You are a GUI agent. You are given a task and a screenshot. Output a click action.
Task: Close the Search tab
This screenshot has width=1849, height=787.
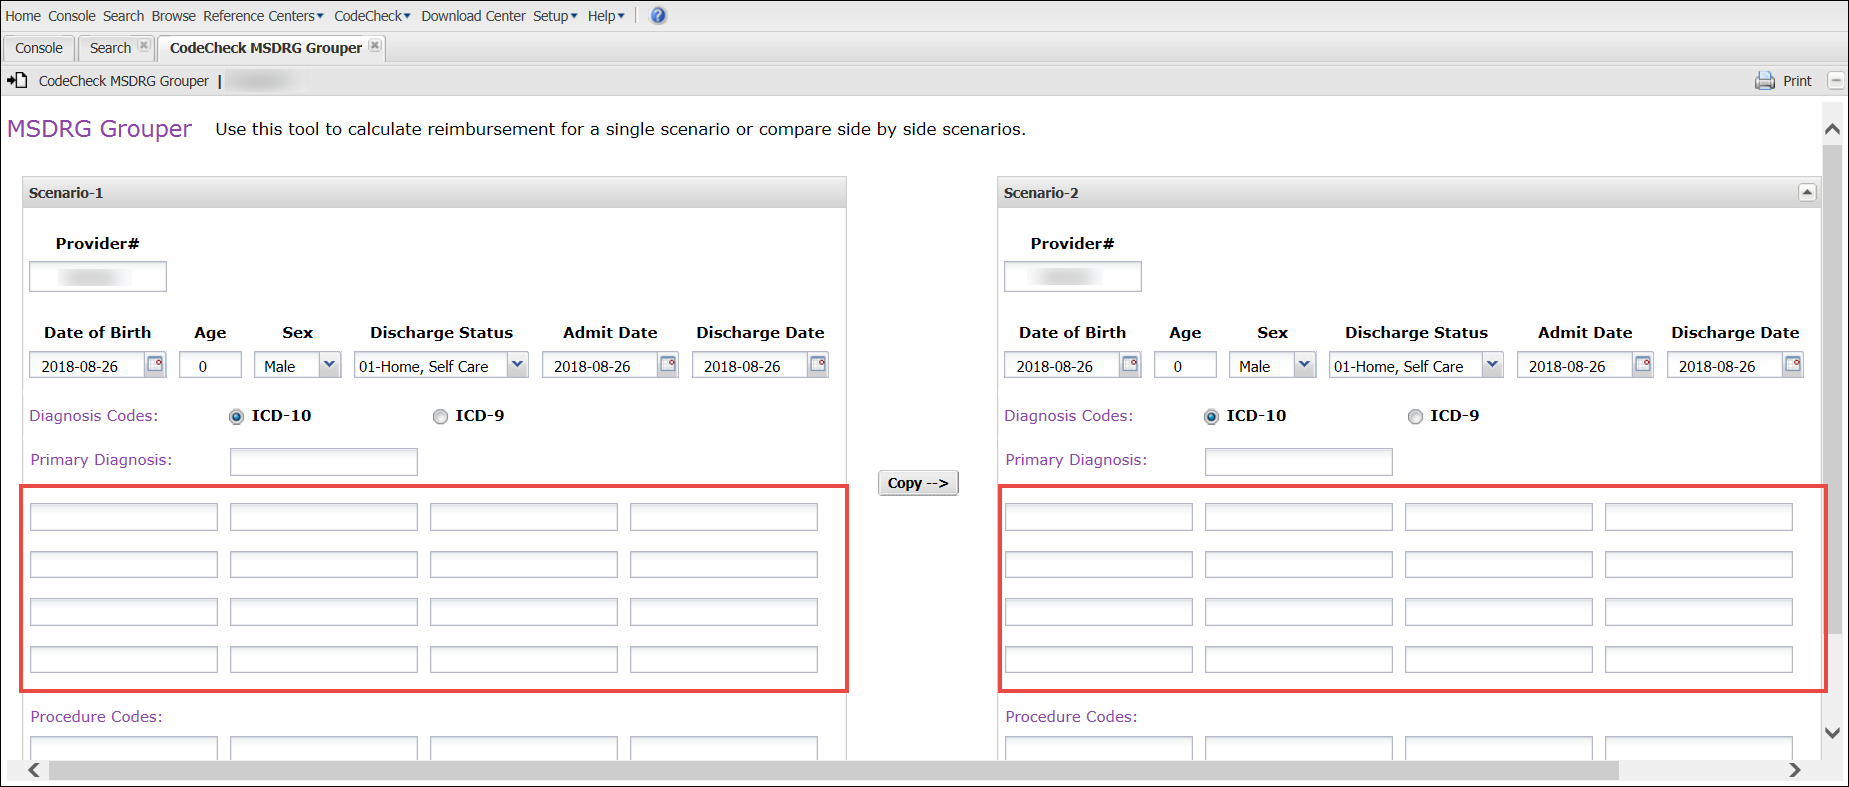[x=144, y=46]
